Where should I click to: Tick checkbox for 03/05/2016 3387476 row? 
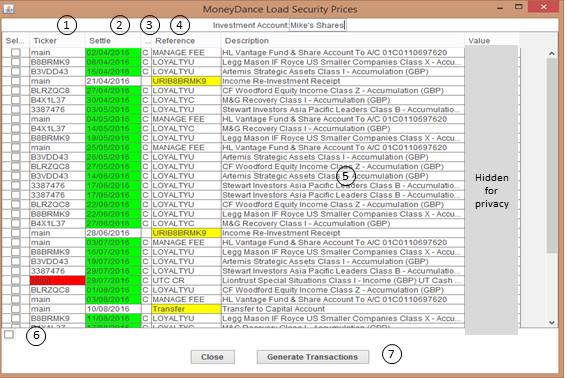point(16,110)
